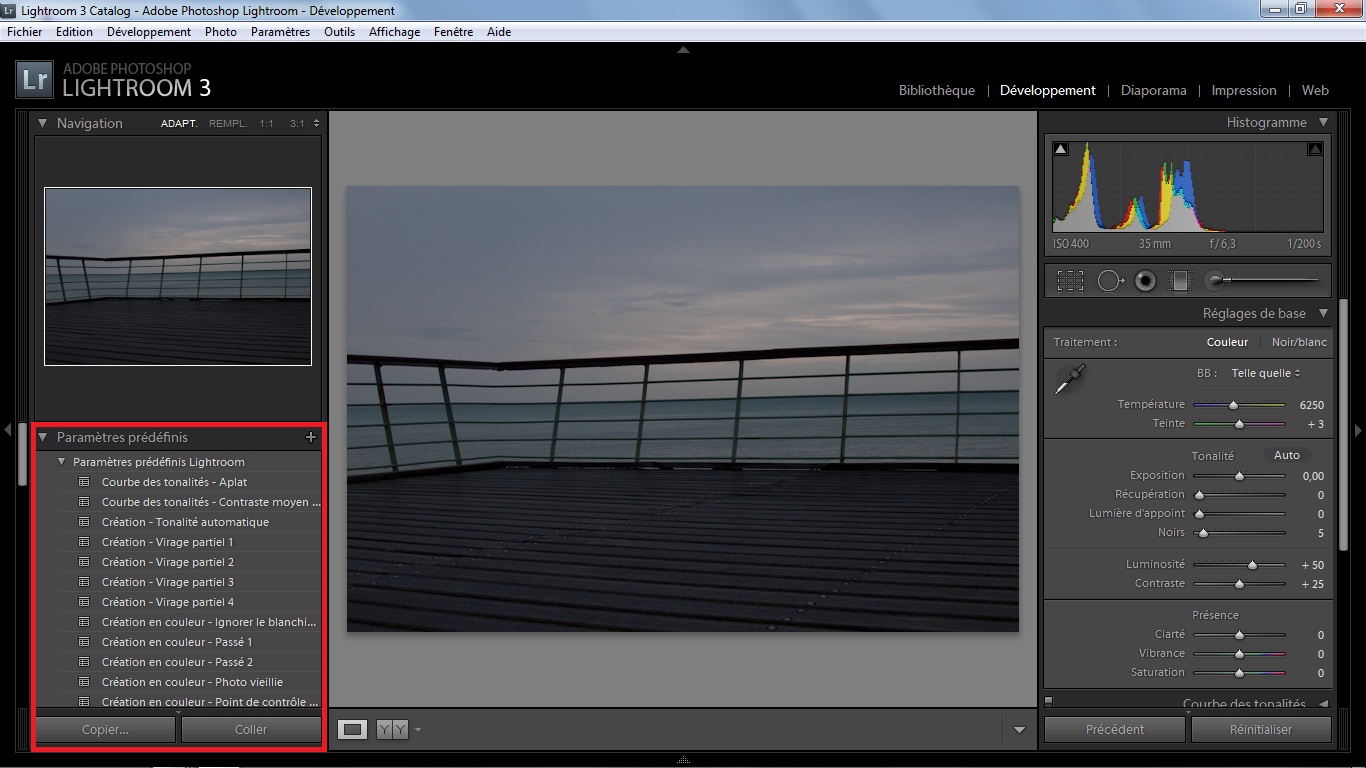
Task: Switch to Loupe view in the toolbar
Action: tap(352, 730)
